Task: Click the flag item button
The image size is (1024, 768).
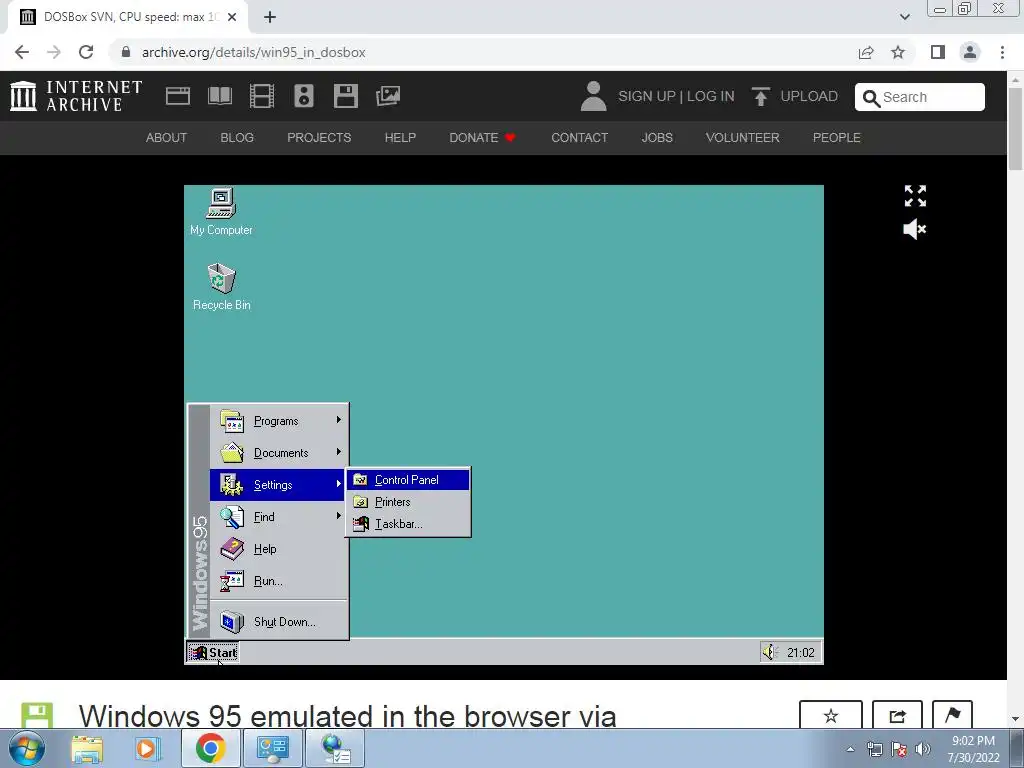Action: point(952,716)
